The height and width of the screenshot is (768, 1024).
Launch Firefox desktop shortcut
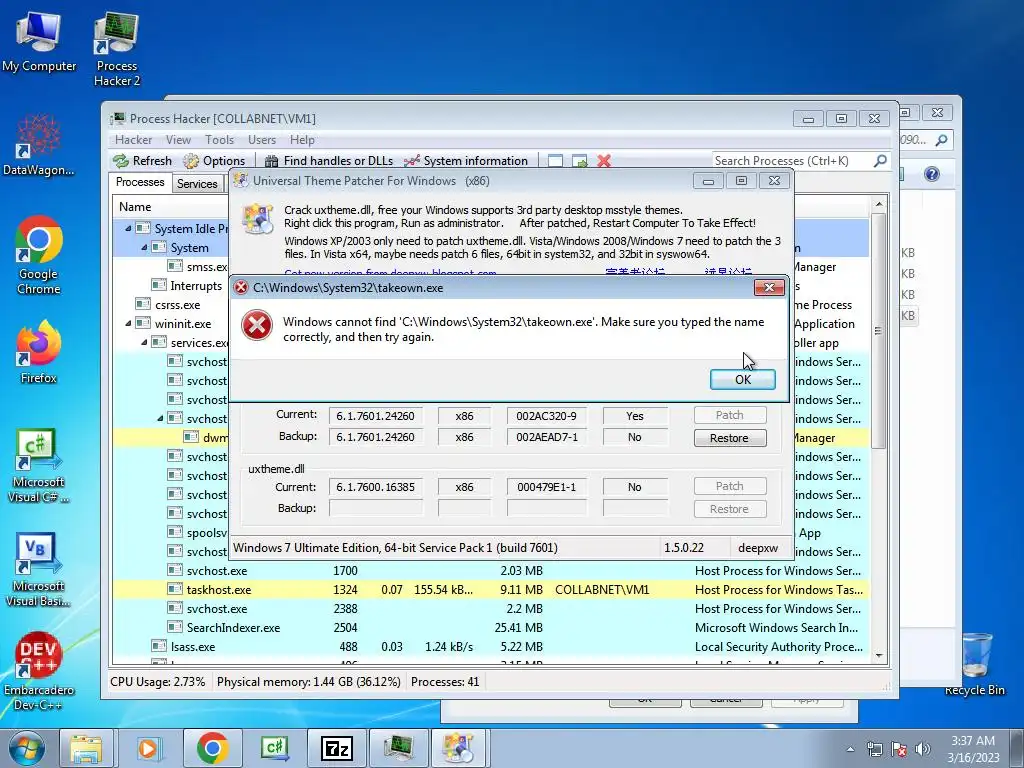pos(39,352)
